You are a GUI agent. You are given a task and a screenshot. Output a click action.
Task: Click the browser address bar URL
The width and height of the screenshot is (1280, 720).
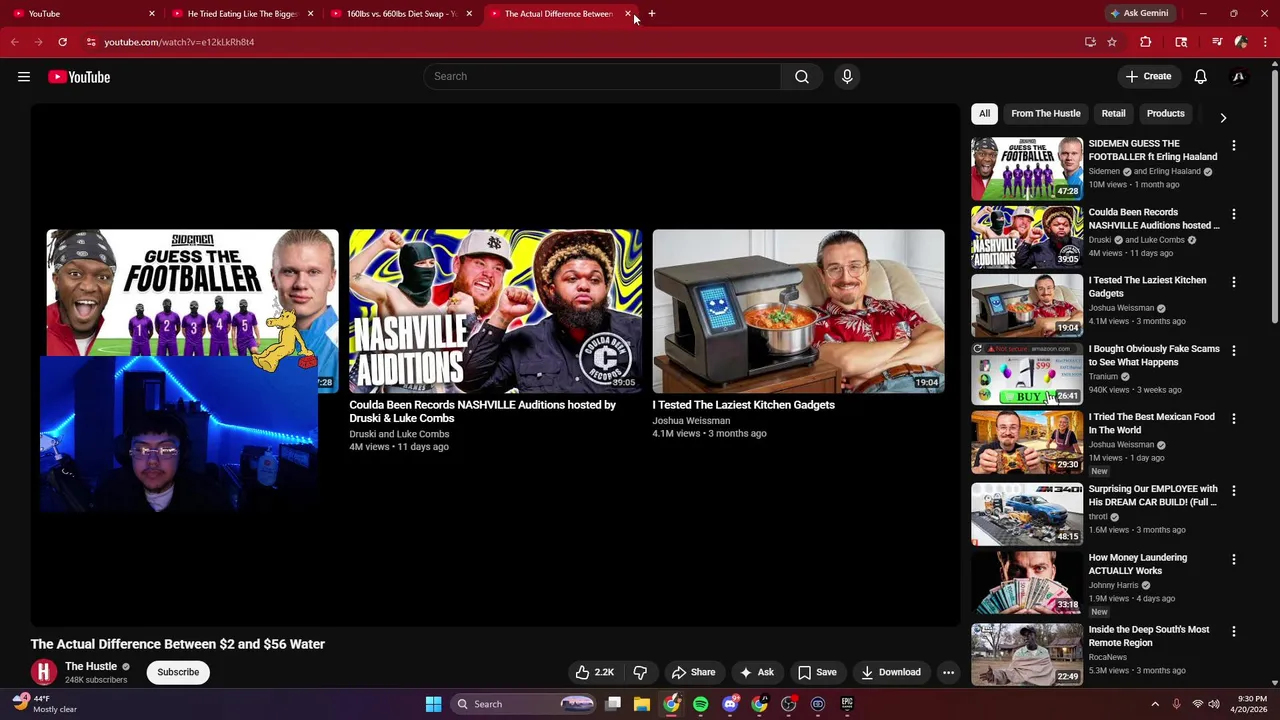[x=179, y=42]
